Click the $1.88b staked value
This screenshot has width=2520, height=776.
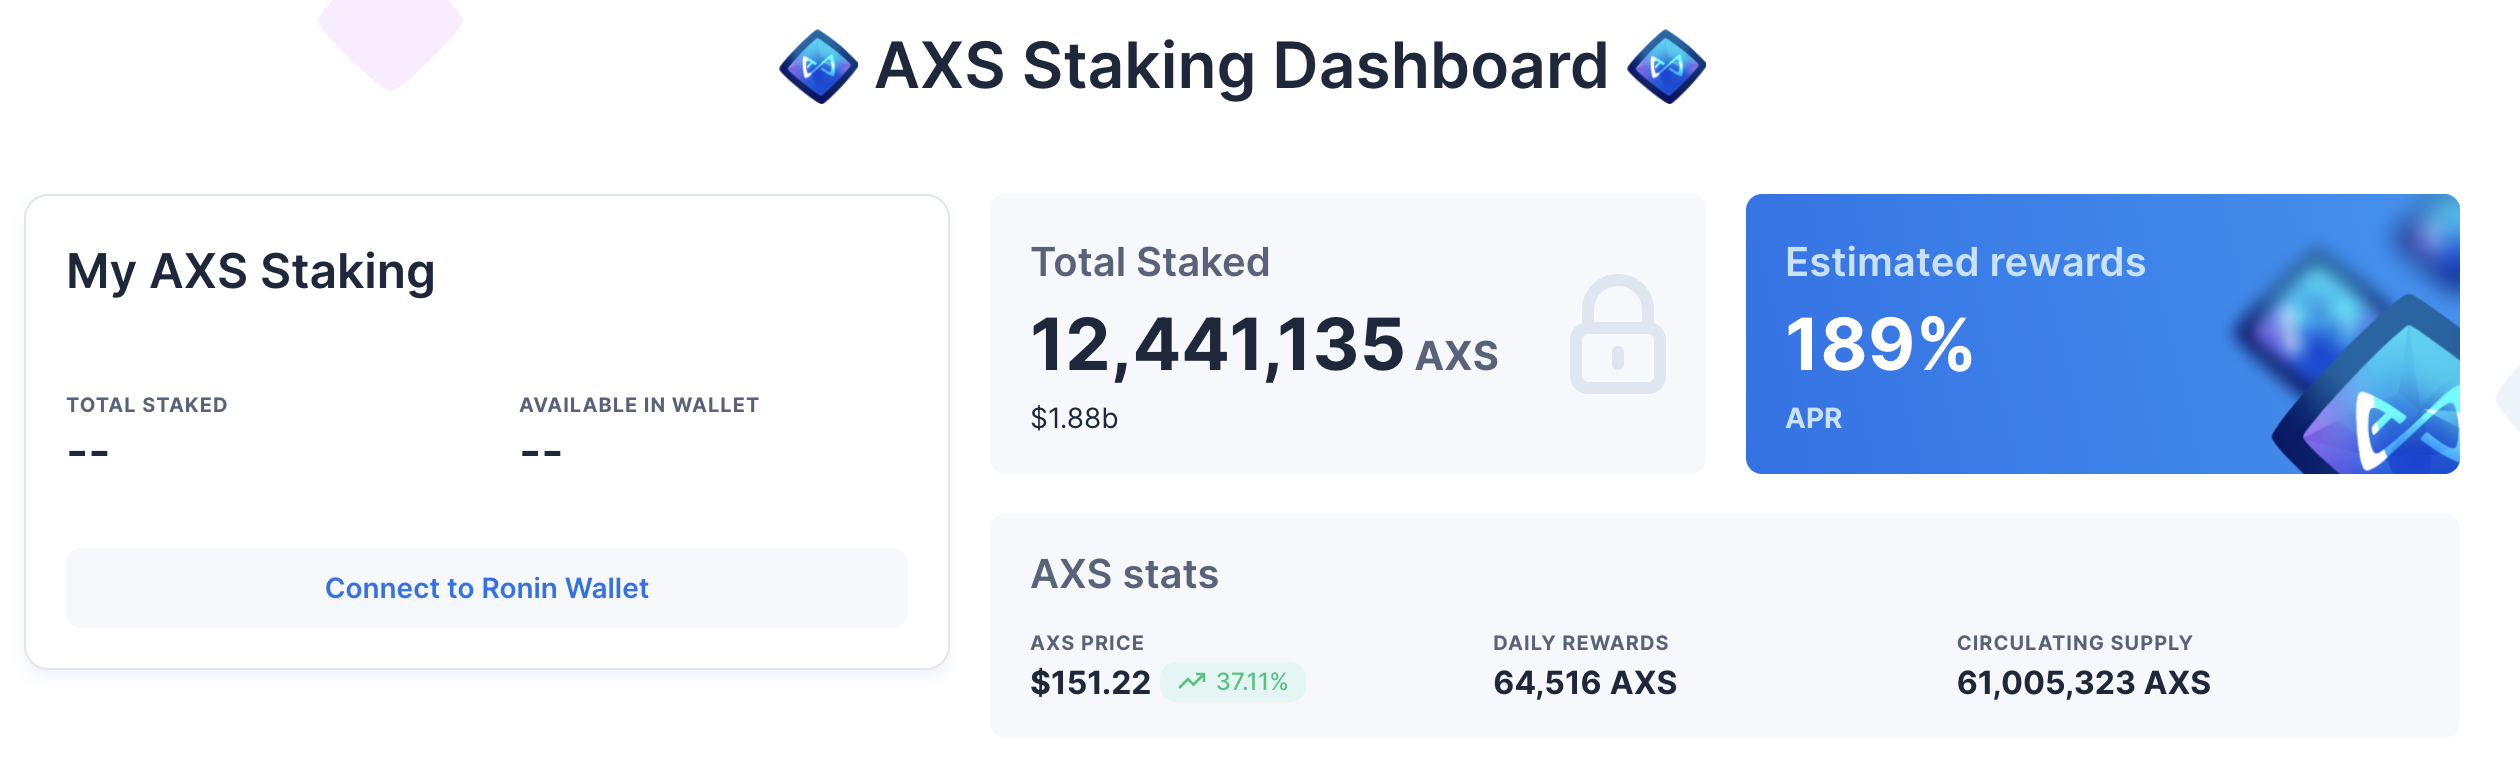tap(1074, 418)
